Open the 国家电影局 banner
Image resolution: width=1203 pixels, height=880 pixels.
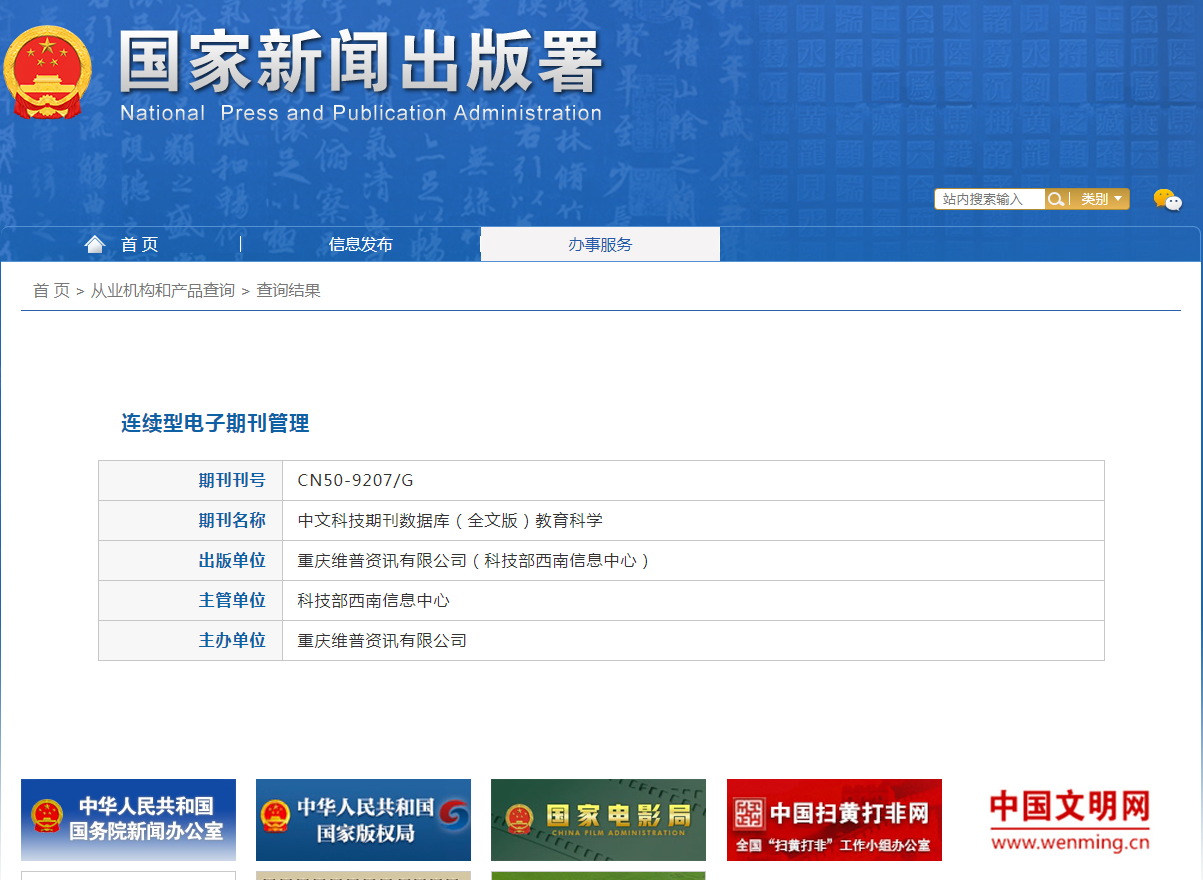click(x=598, y=820)
